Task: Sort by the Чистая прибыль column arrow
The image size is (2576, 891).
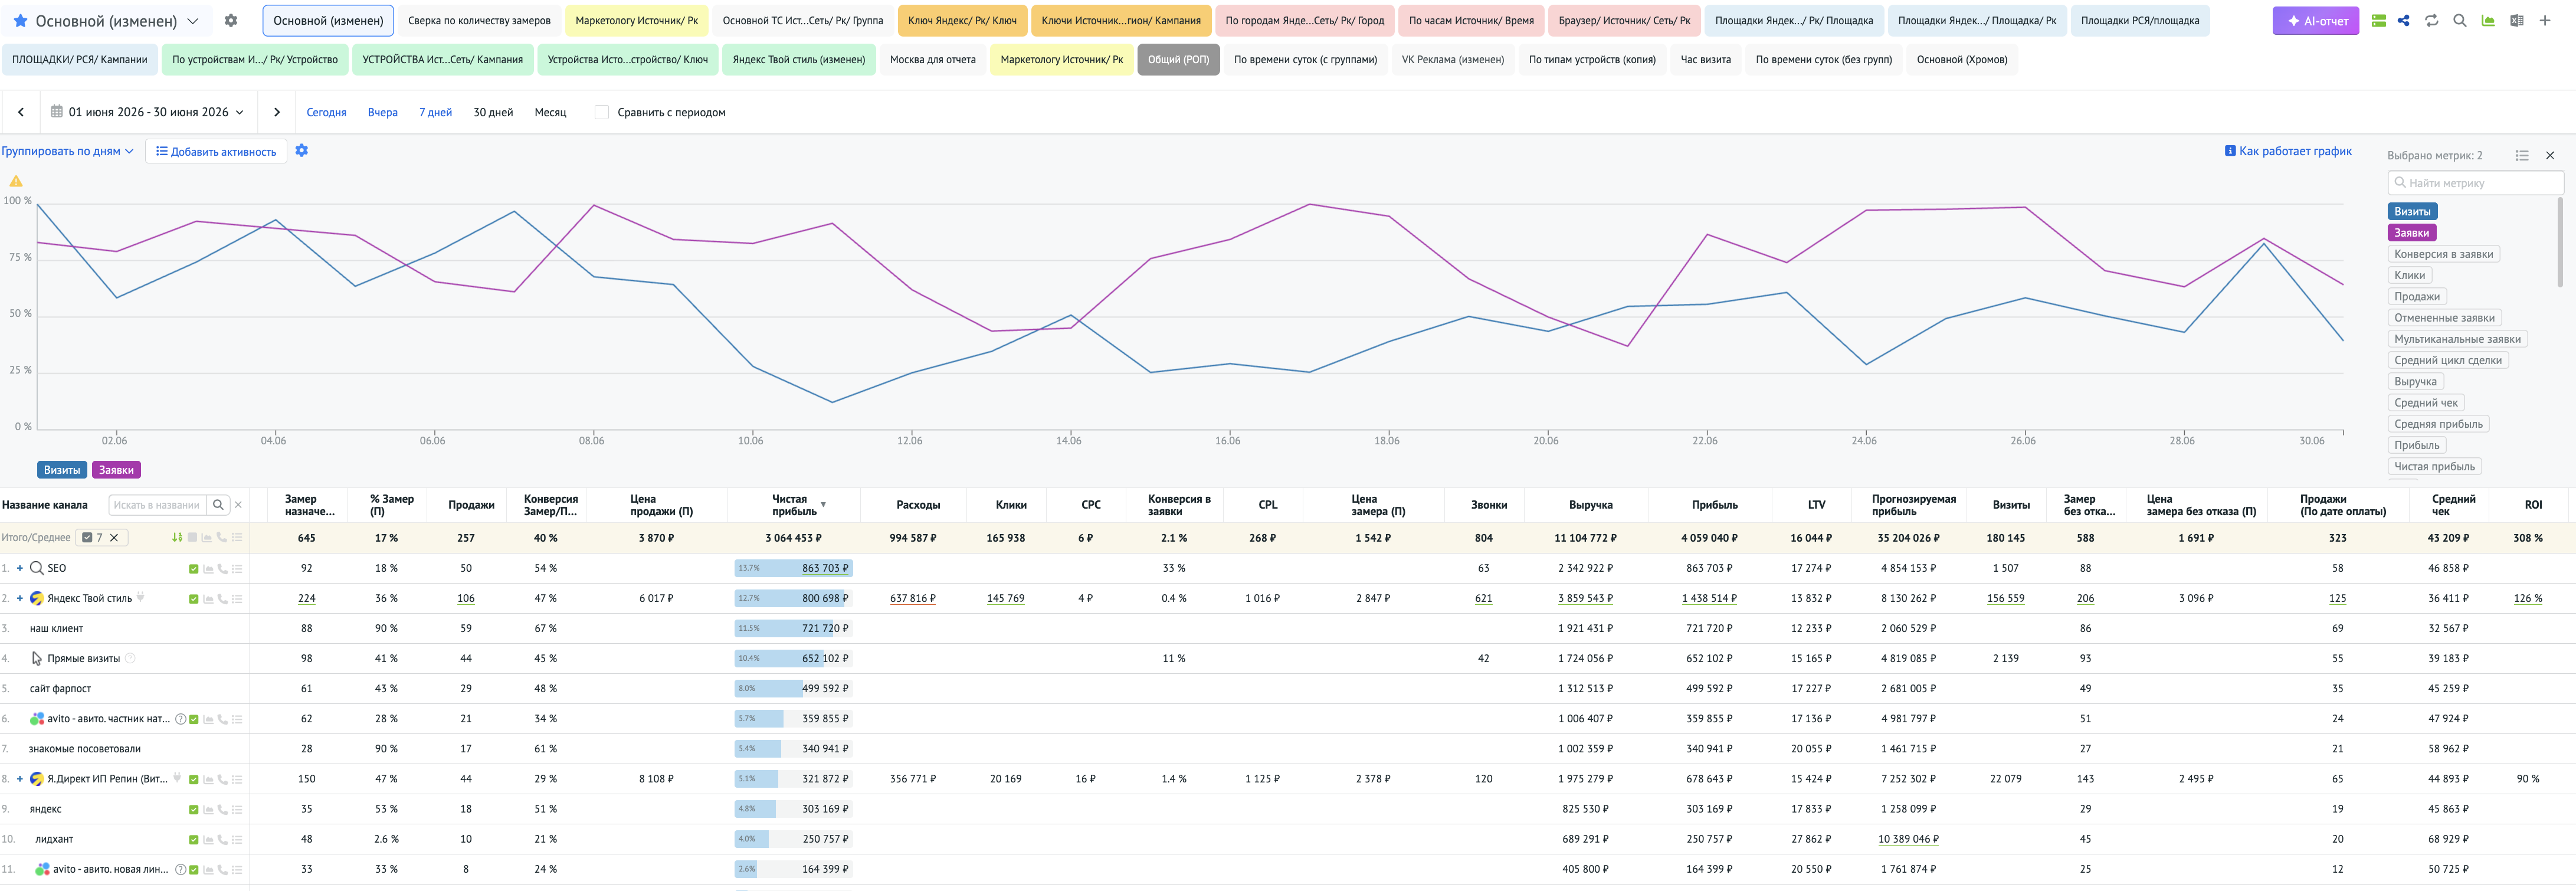Action: (823, 505)
